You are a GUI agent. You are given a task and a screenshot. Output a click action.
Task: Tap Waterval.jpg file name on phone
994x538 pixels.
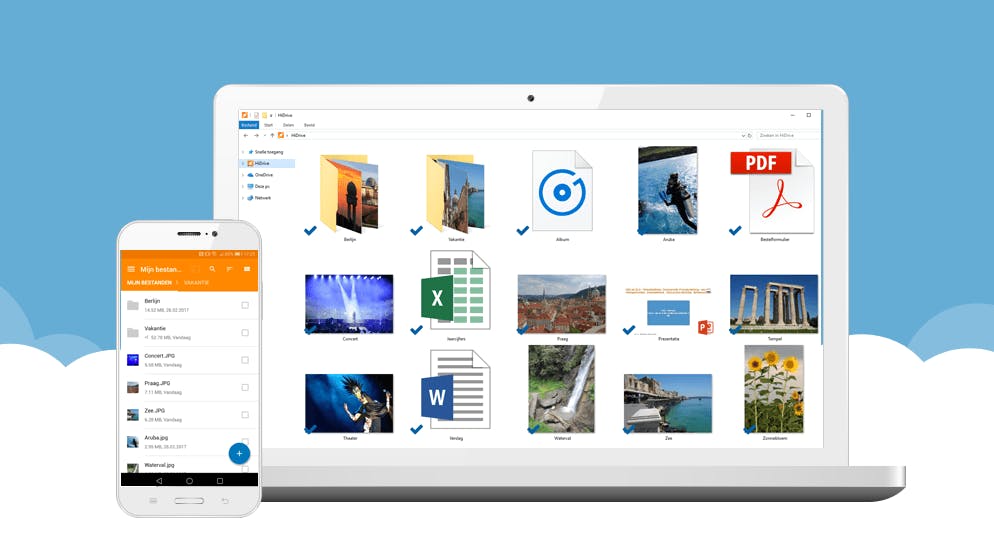(159, 465)
